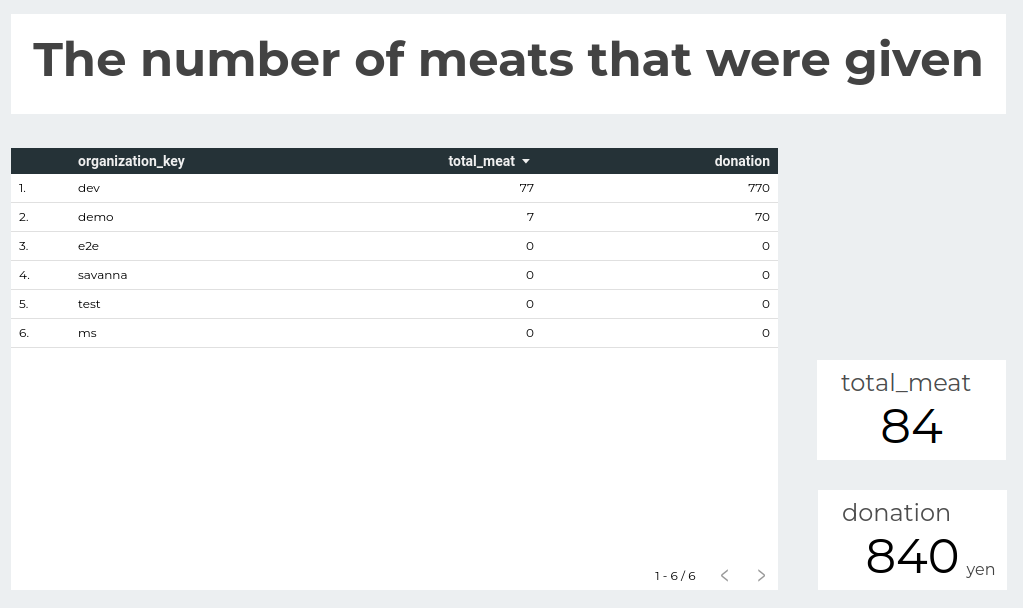Click the donation scorecard showing 840 yen
Screen dimensions: 1023x608
[x=912, y=540]
